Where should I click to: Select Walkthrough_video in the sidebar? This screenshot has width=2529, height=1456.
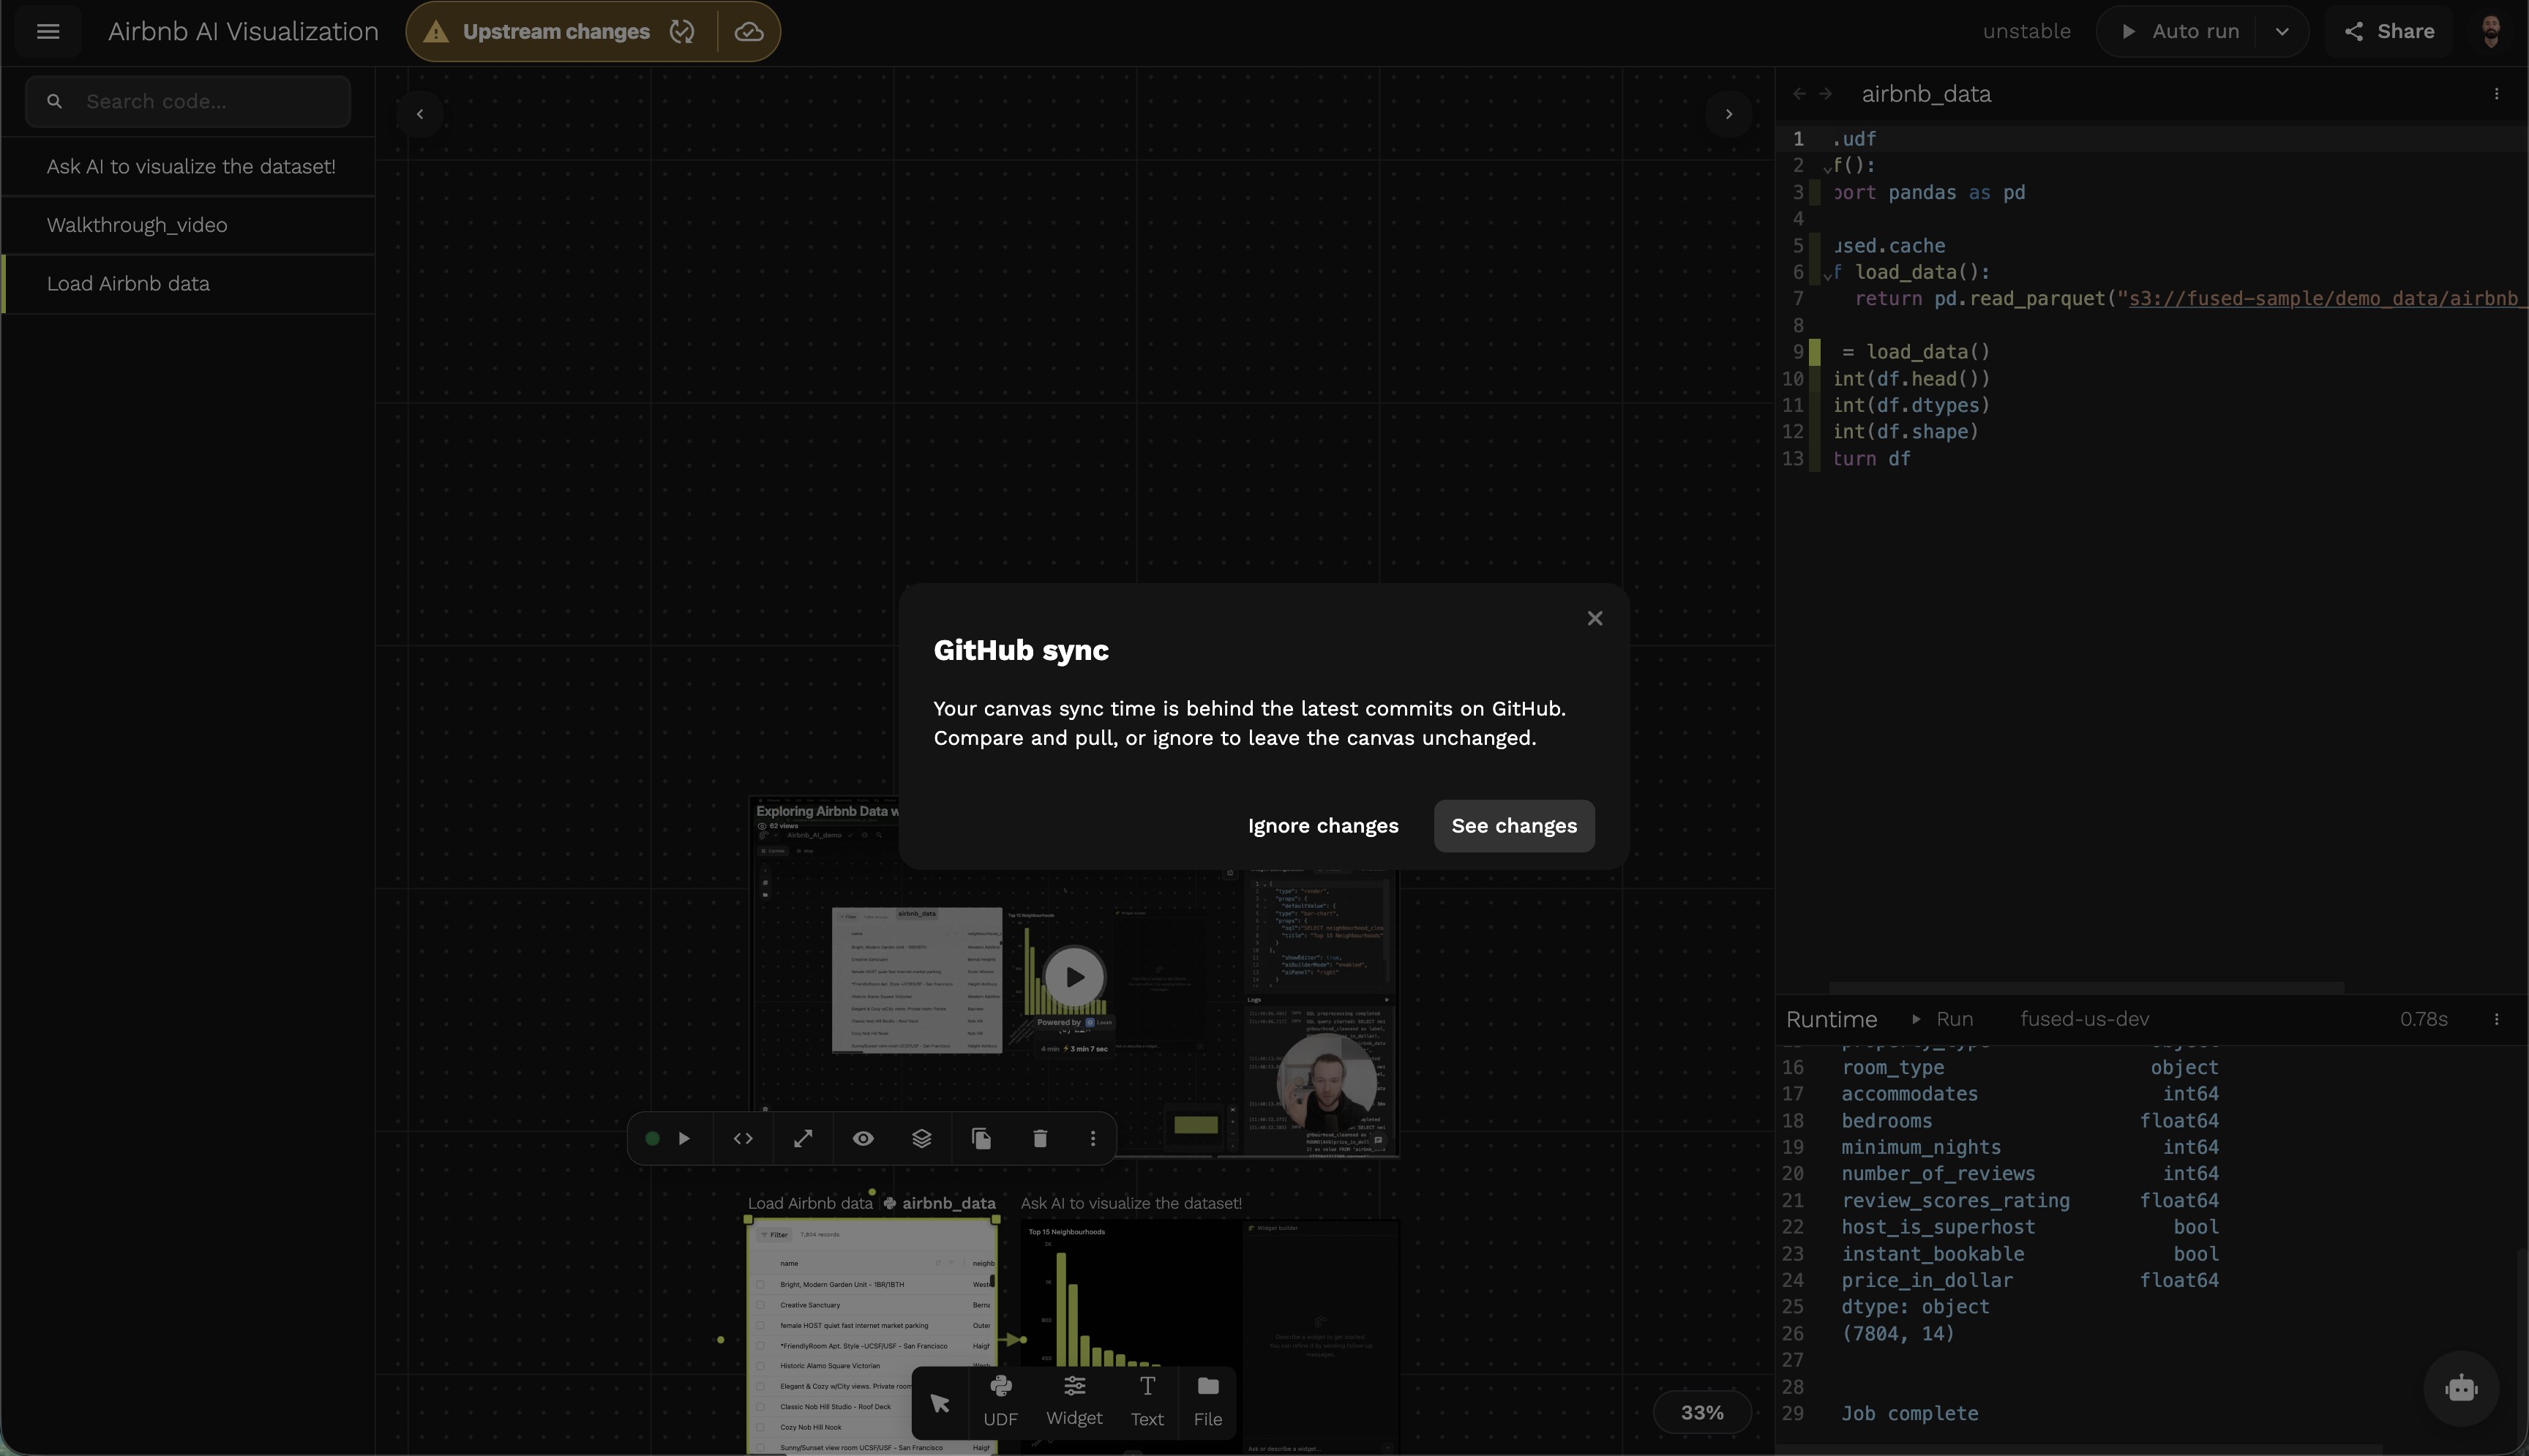(x=189, y=225)
